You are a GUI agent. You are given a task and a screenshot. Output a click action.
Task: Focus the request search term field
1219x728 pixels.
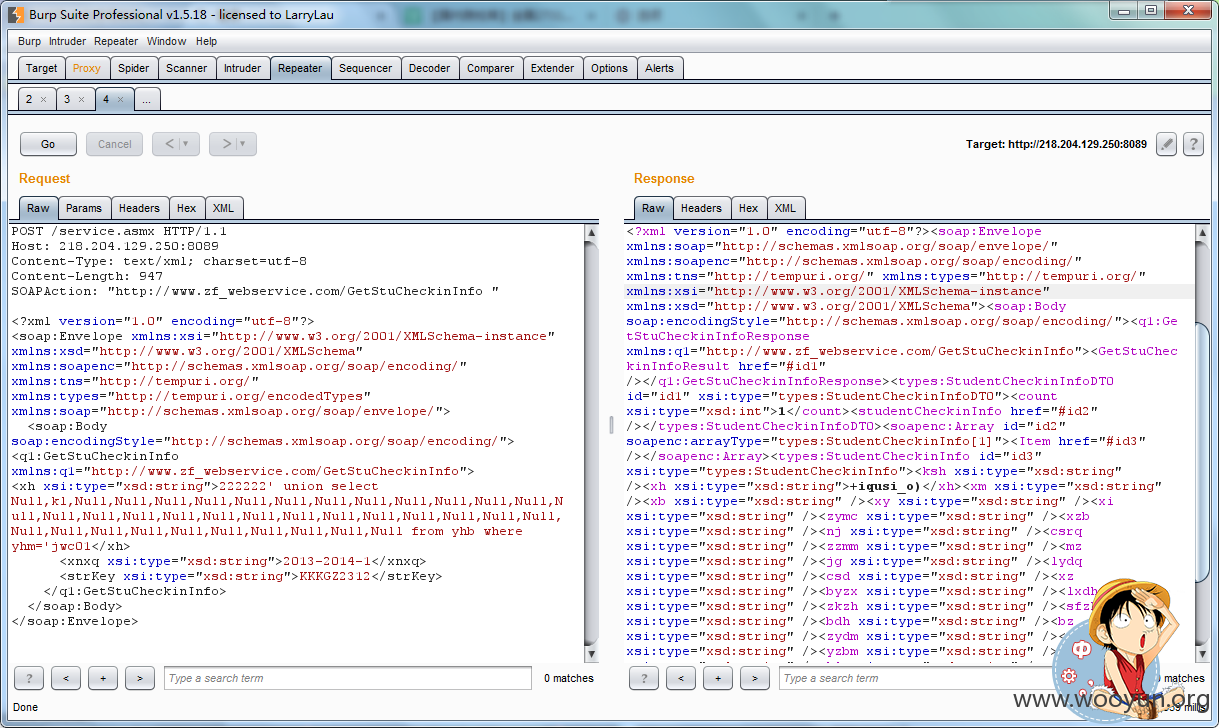[x=348, y=678]
